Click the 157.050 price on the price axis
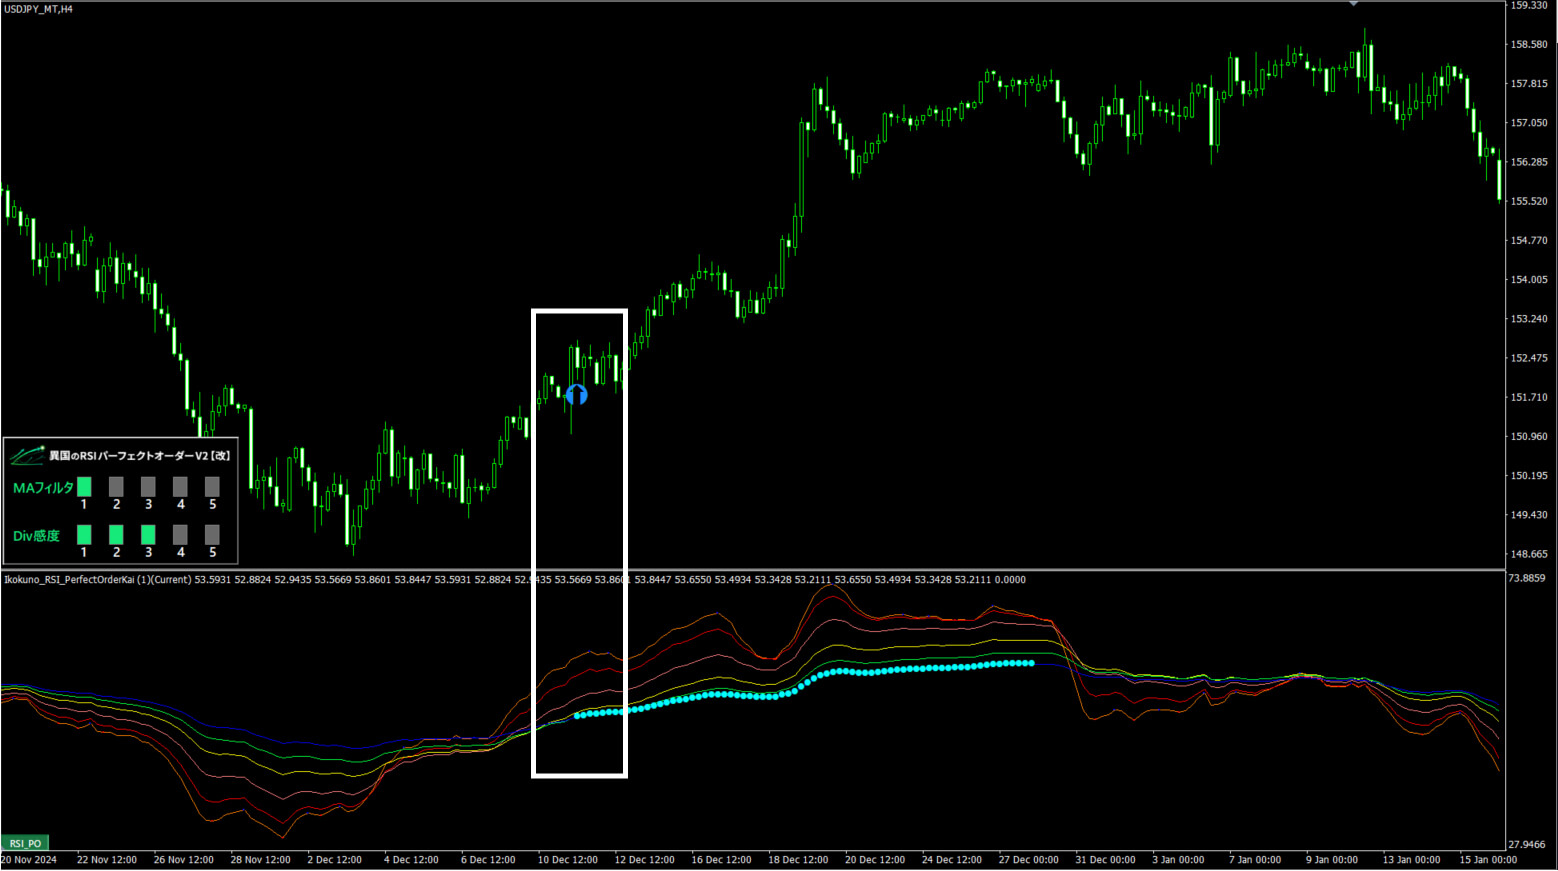 [x=1528, y=123]
